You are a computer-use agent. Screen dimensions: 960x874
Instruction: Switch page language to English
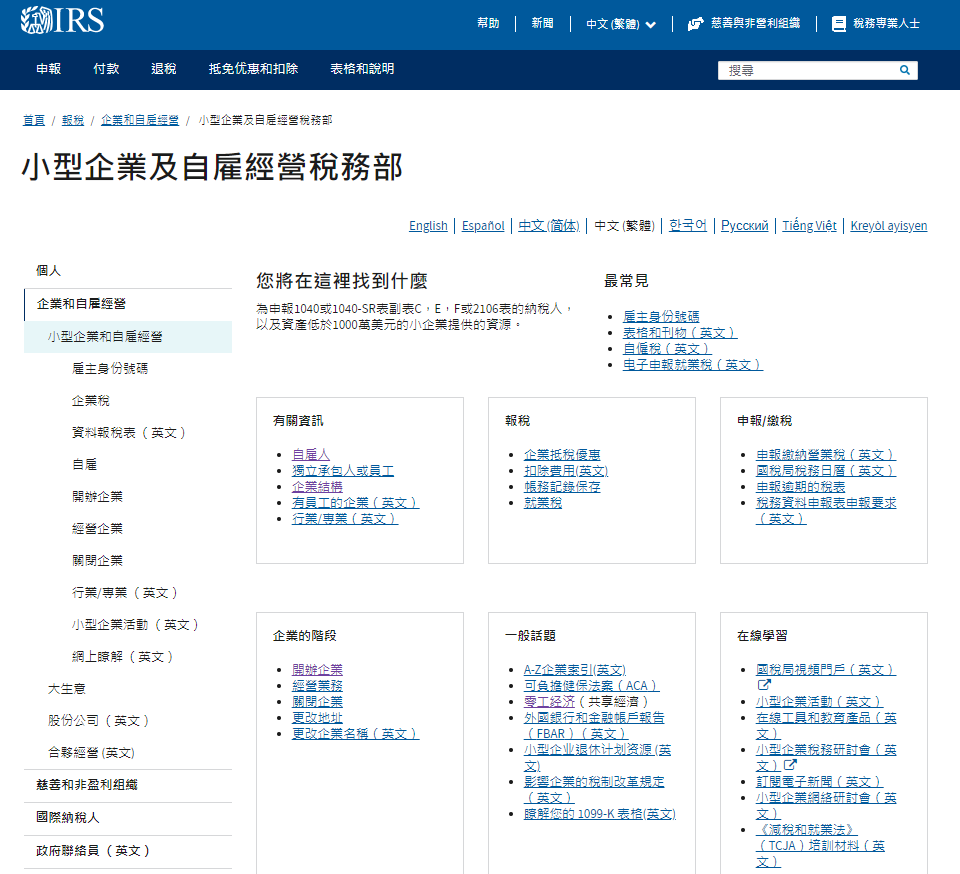(428, 226)
